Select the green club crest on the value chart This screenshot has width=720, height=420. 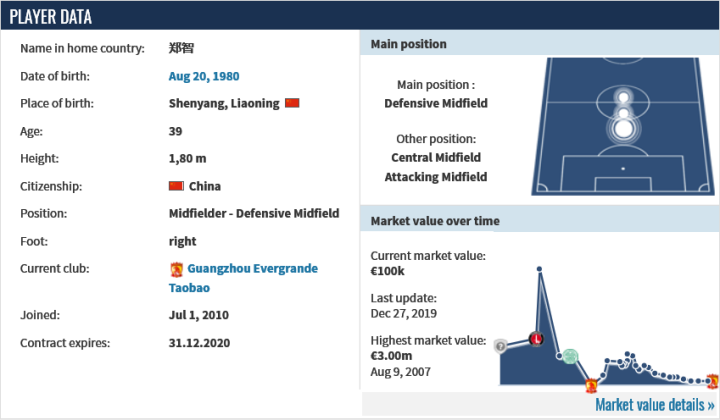tap(569, 356)
